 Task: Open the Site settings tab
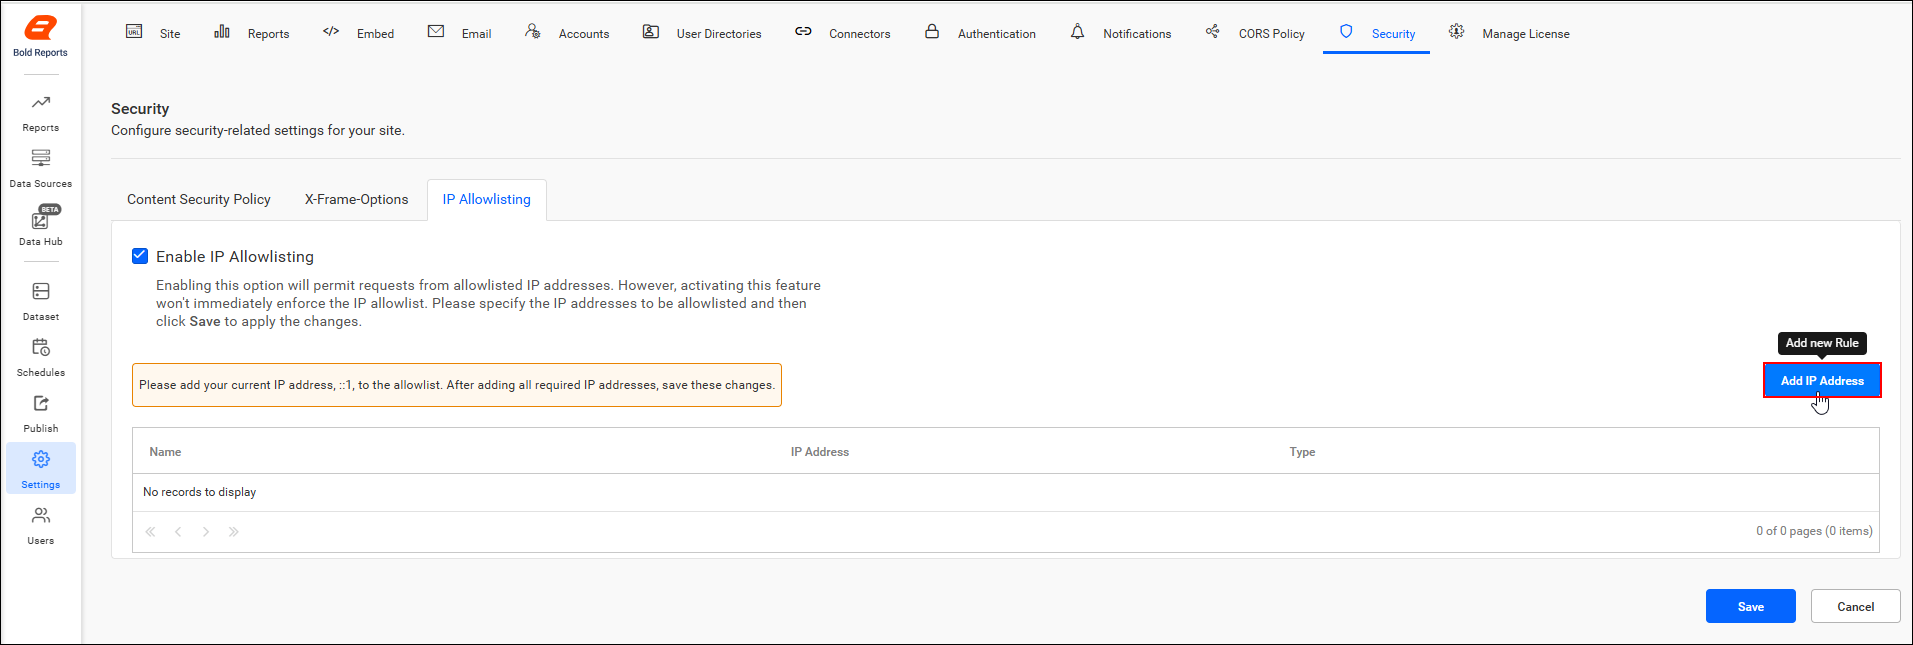coord(153,33)
